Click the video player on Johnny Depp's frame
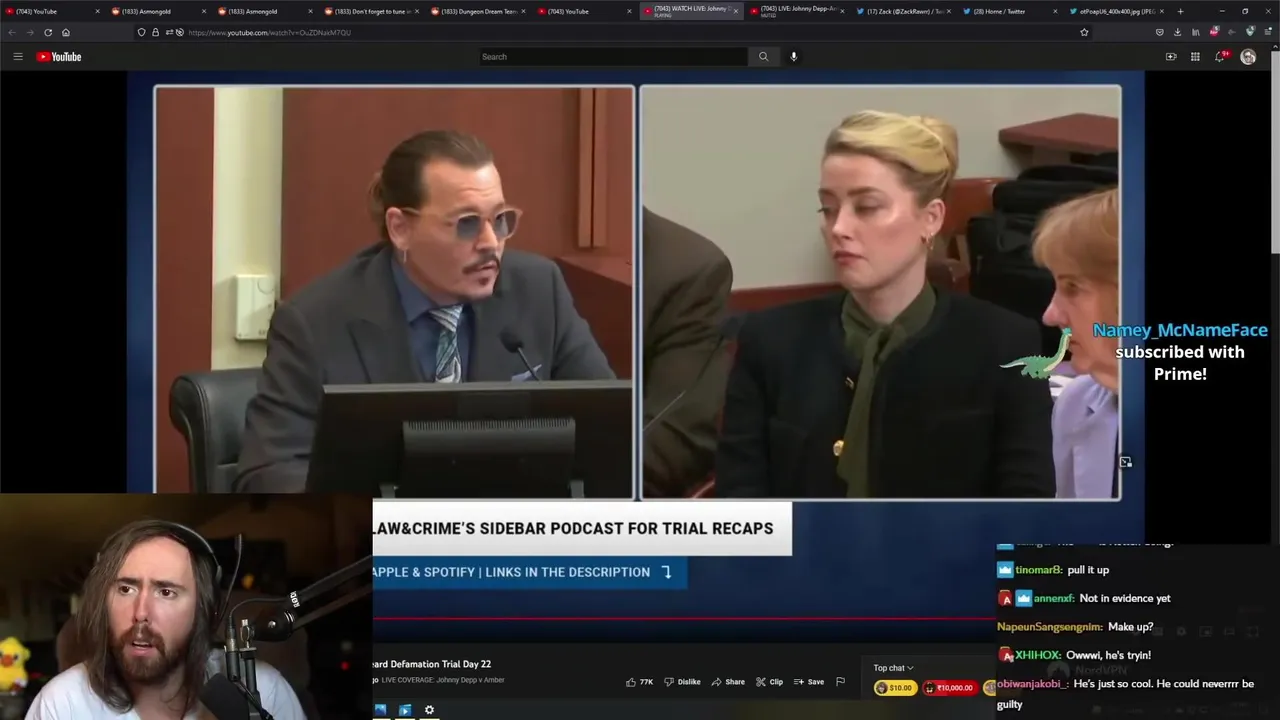Image resolution: width=1280 pixels, height=720 pixels. [394, 291]
